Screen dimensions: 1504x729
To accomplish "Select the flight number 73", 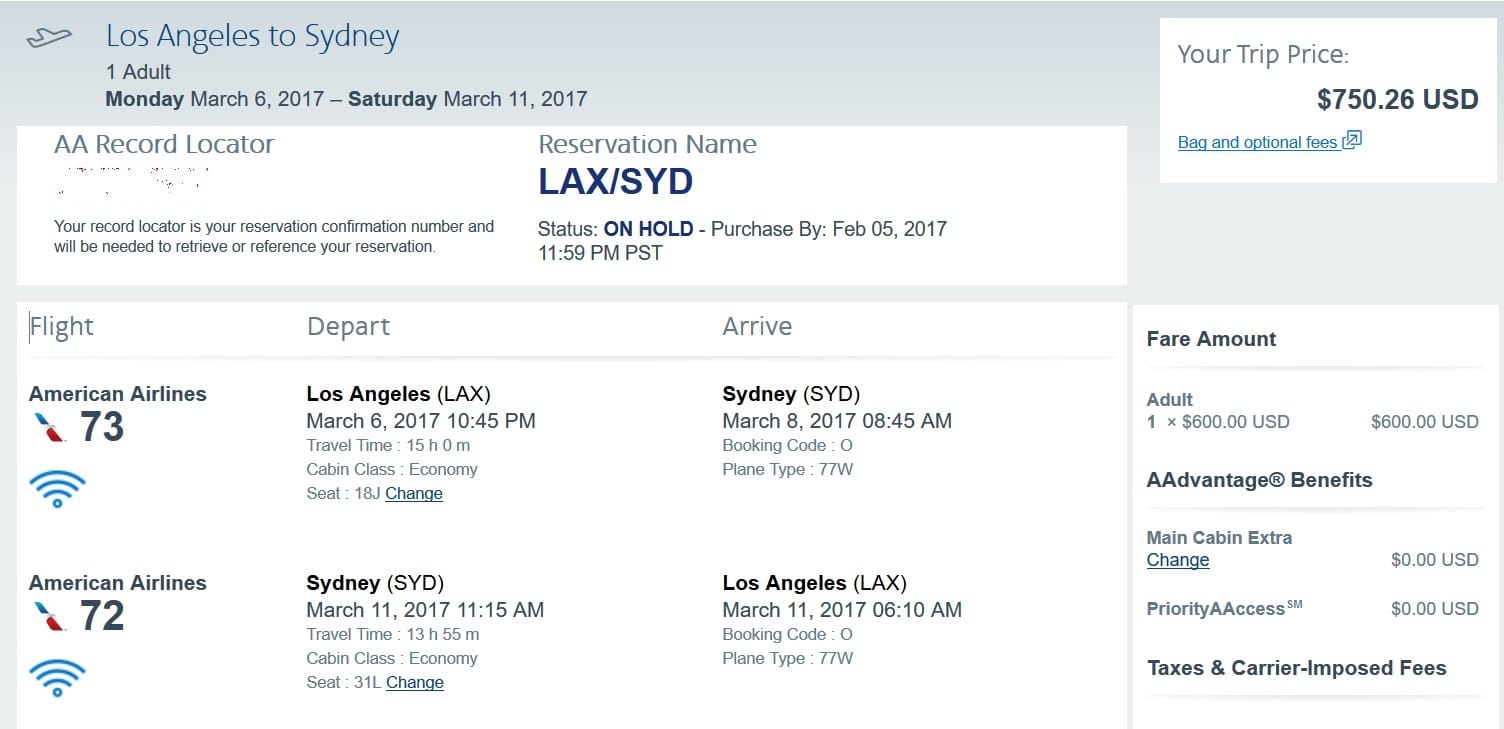I will point(102,427).
